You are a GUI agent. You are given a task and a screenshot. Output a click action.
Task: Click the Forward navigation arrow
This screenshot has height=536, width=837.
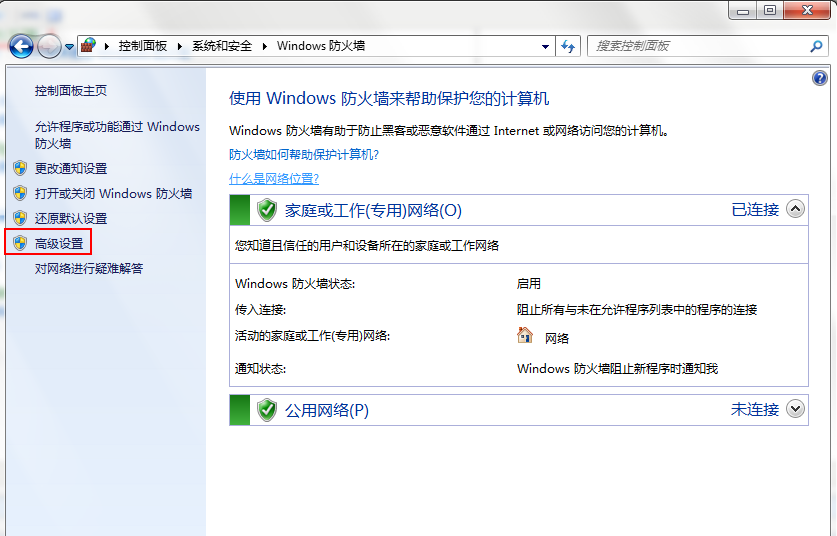(x=49, y=46)
